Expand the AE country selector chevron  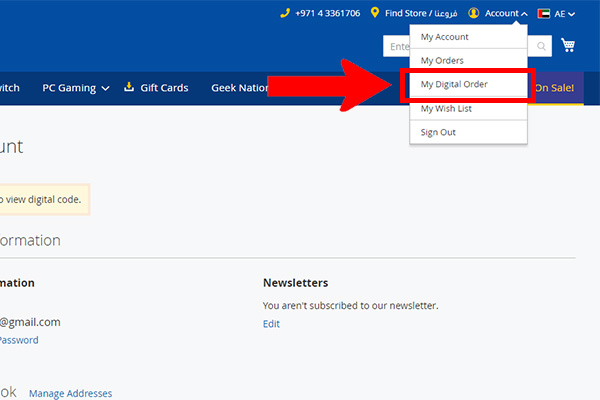pos(571,15)
